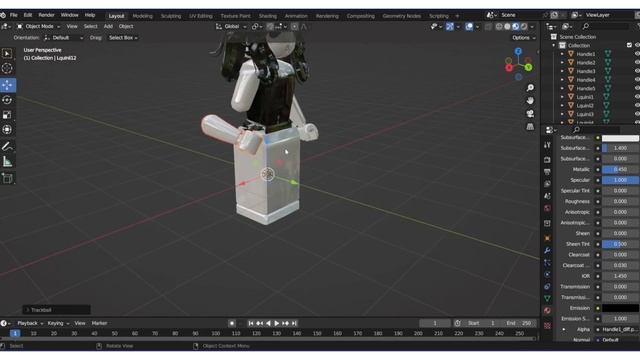Switch to material preview shading

[x=516, y=27]
